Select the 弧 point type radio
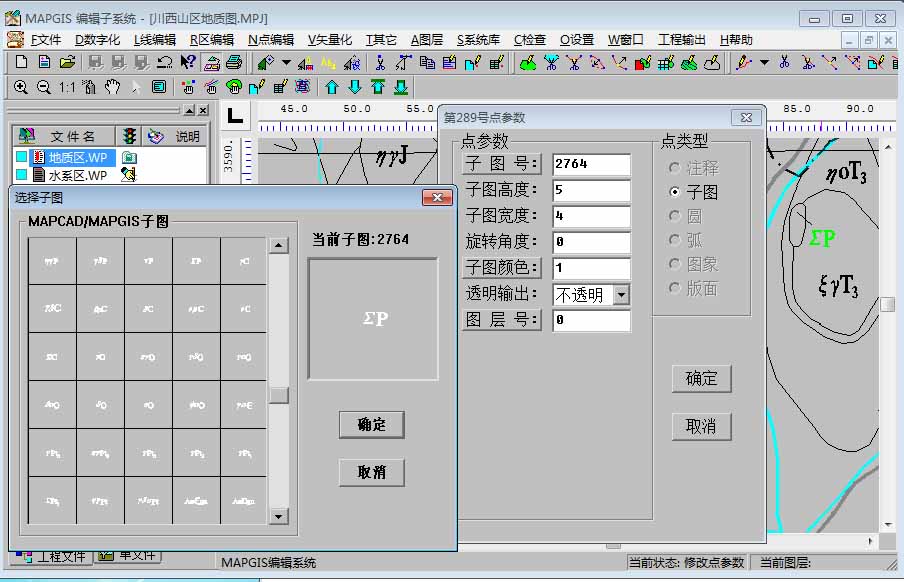 [675, 239]
